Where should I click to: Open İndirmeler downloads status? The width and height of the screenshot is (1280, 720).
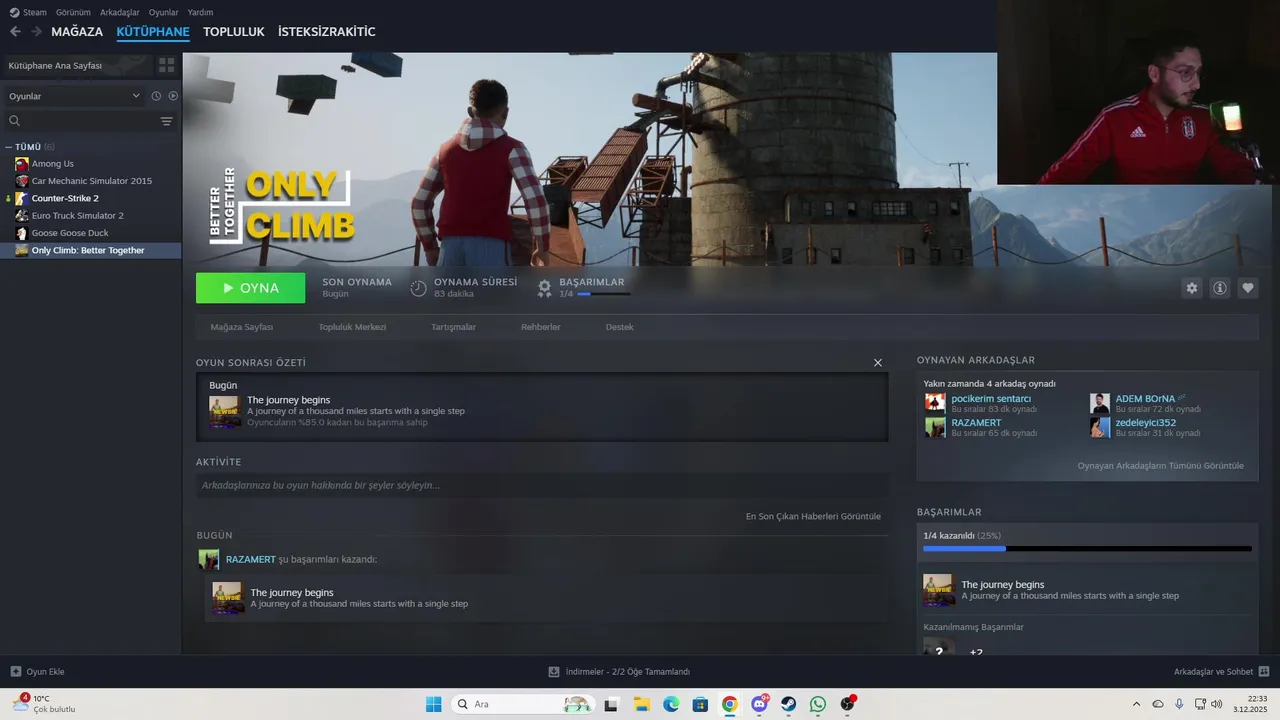pos(619,671)
